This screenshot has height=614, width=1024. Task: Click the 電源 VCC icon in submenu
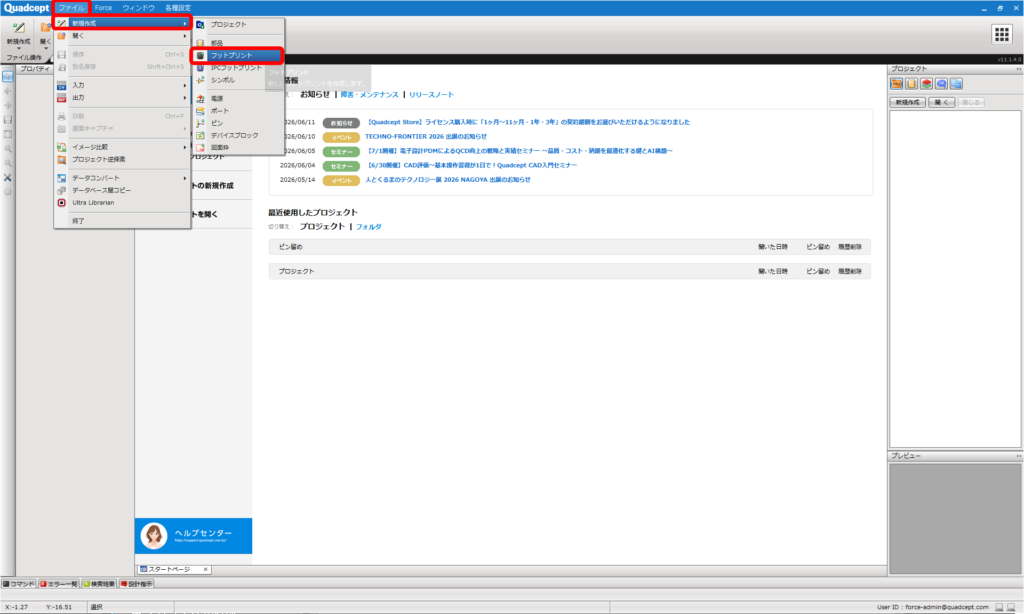point(200,99)
